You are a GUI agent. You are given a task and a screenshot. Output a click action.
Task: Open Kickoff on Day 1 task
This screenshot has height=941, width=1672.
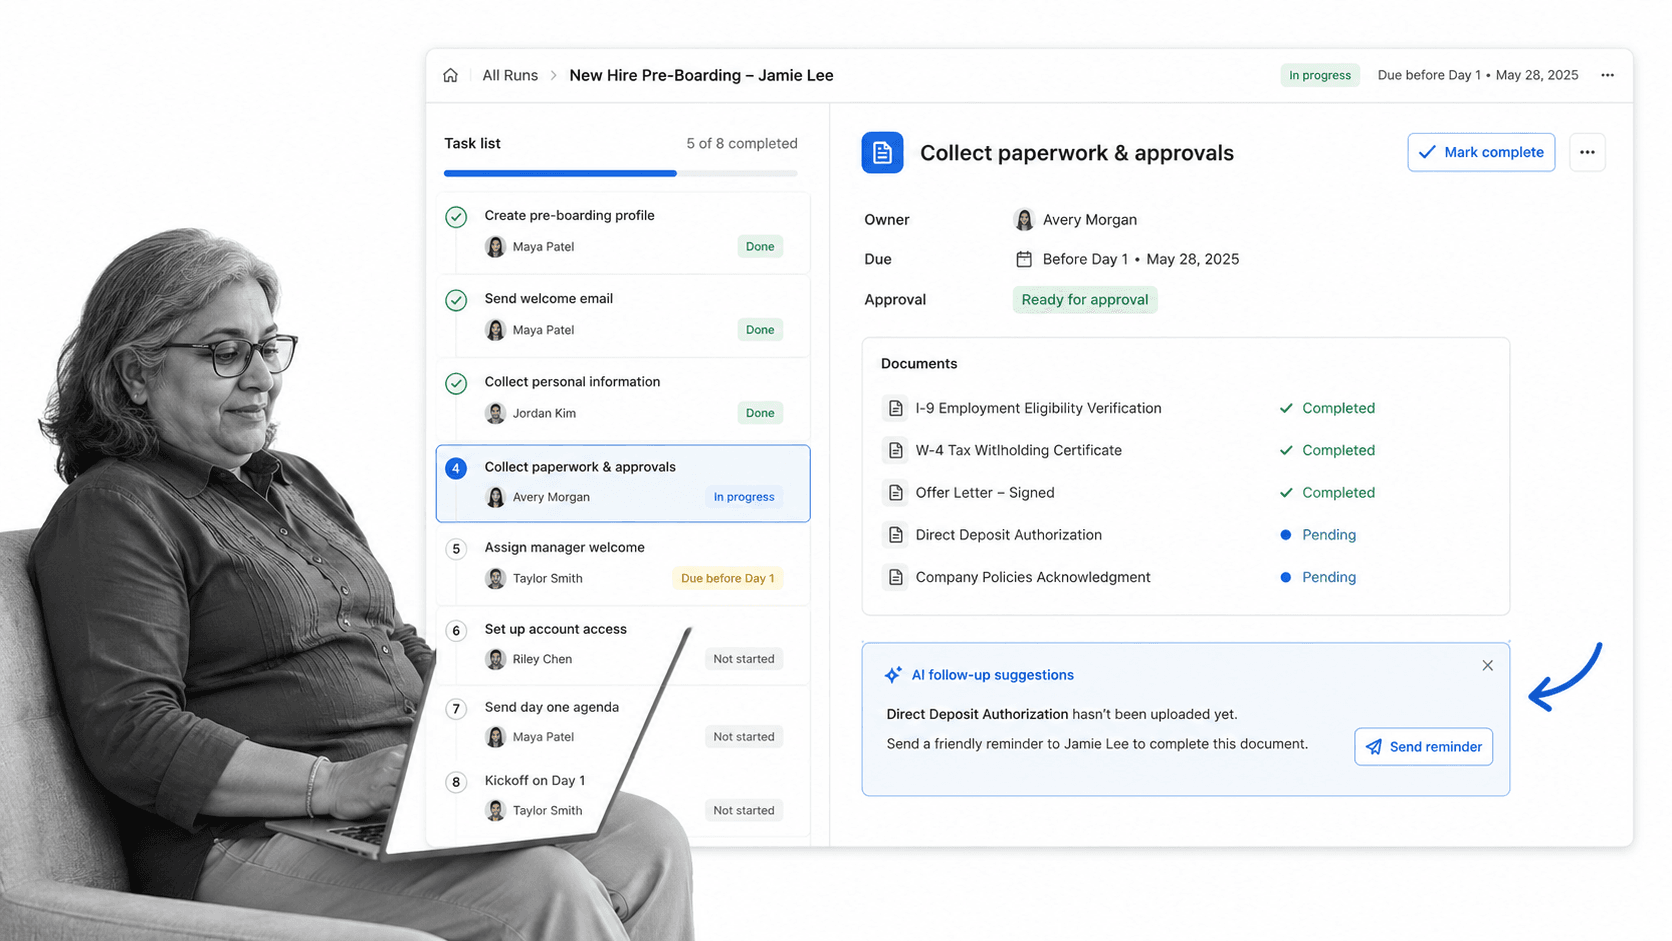(x=623, y=797)
